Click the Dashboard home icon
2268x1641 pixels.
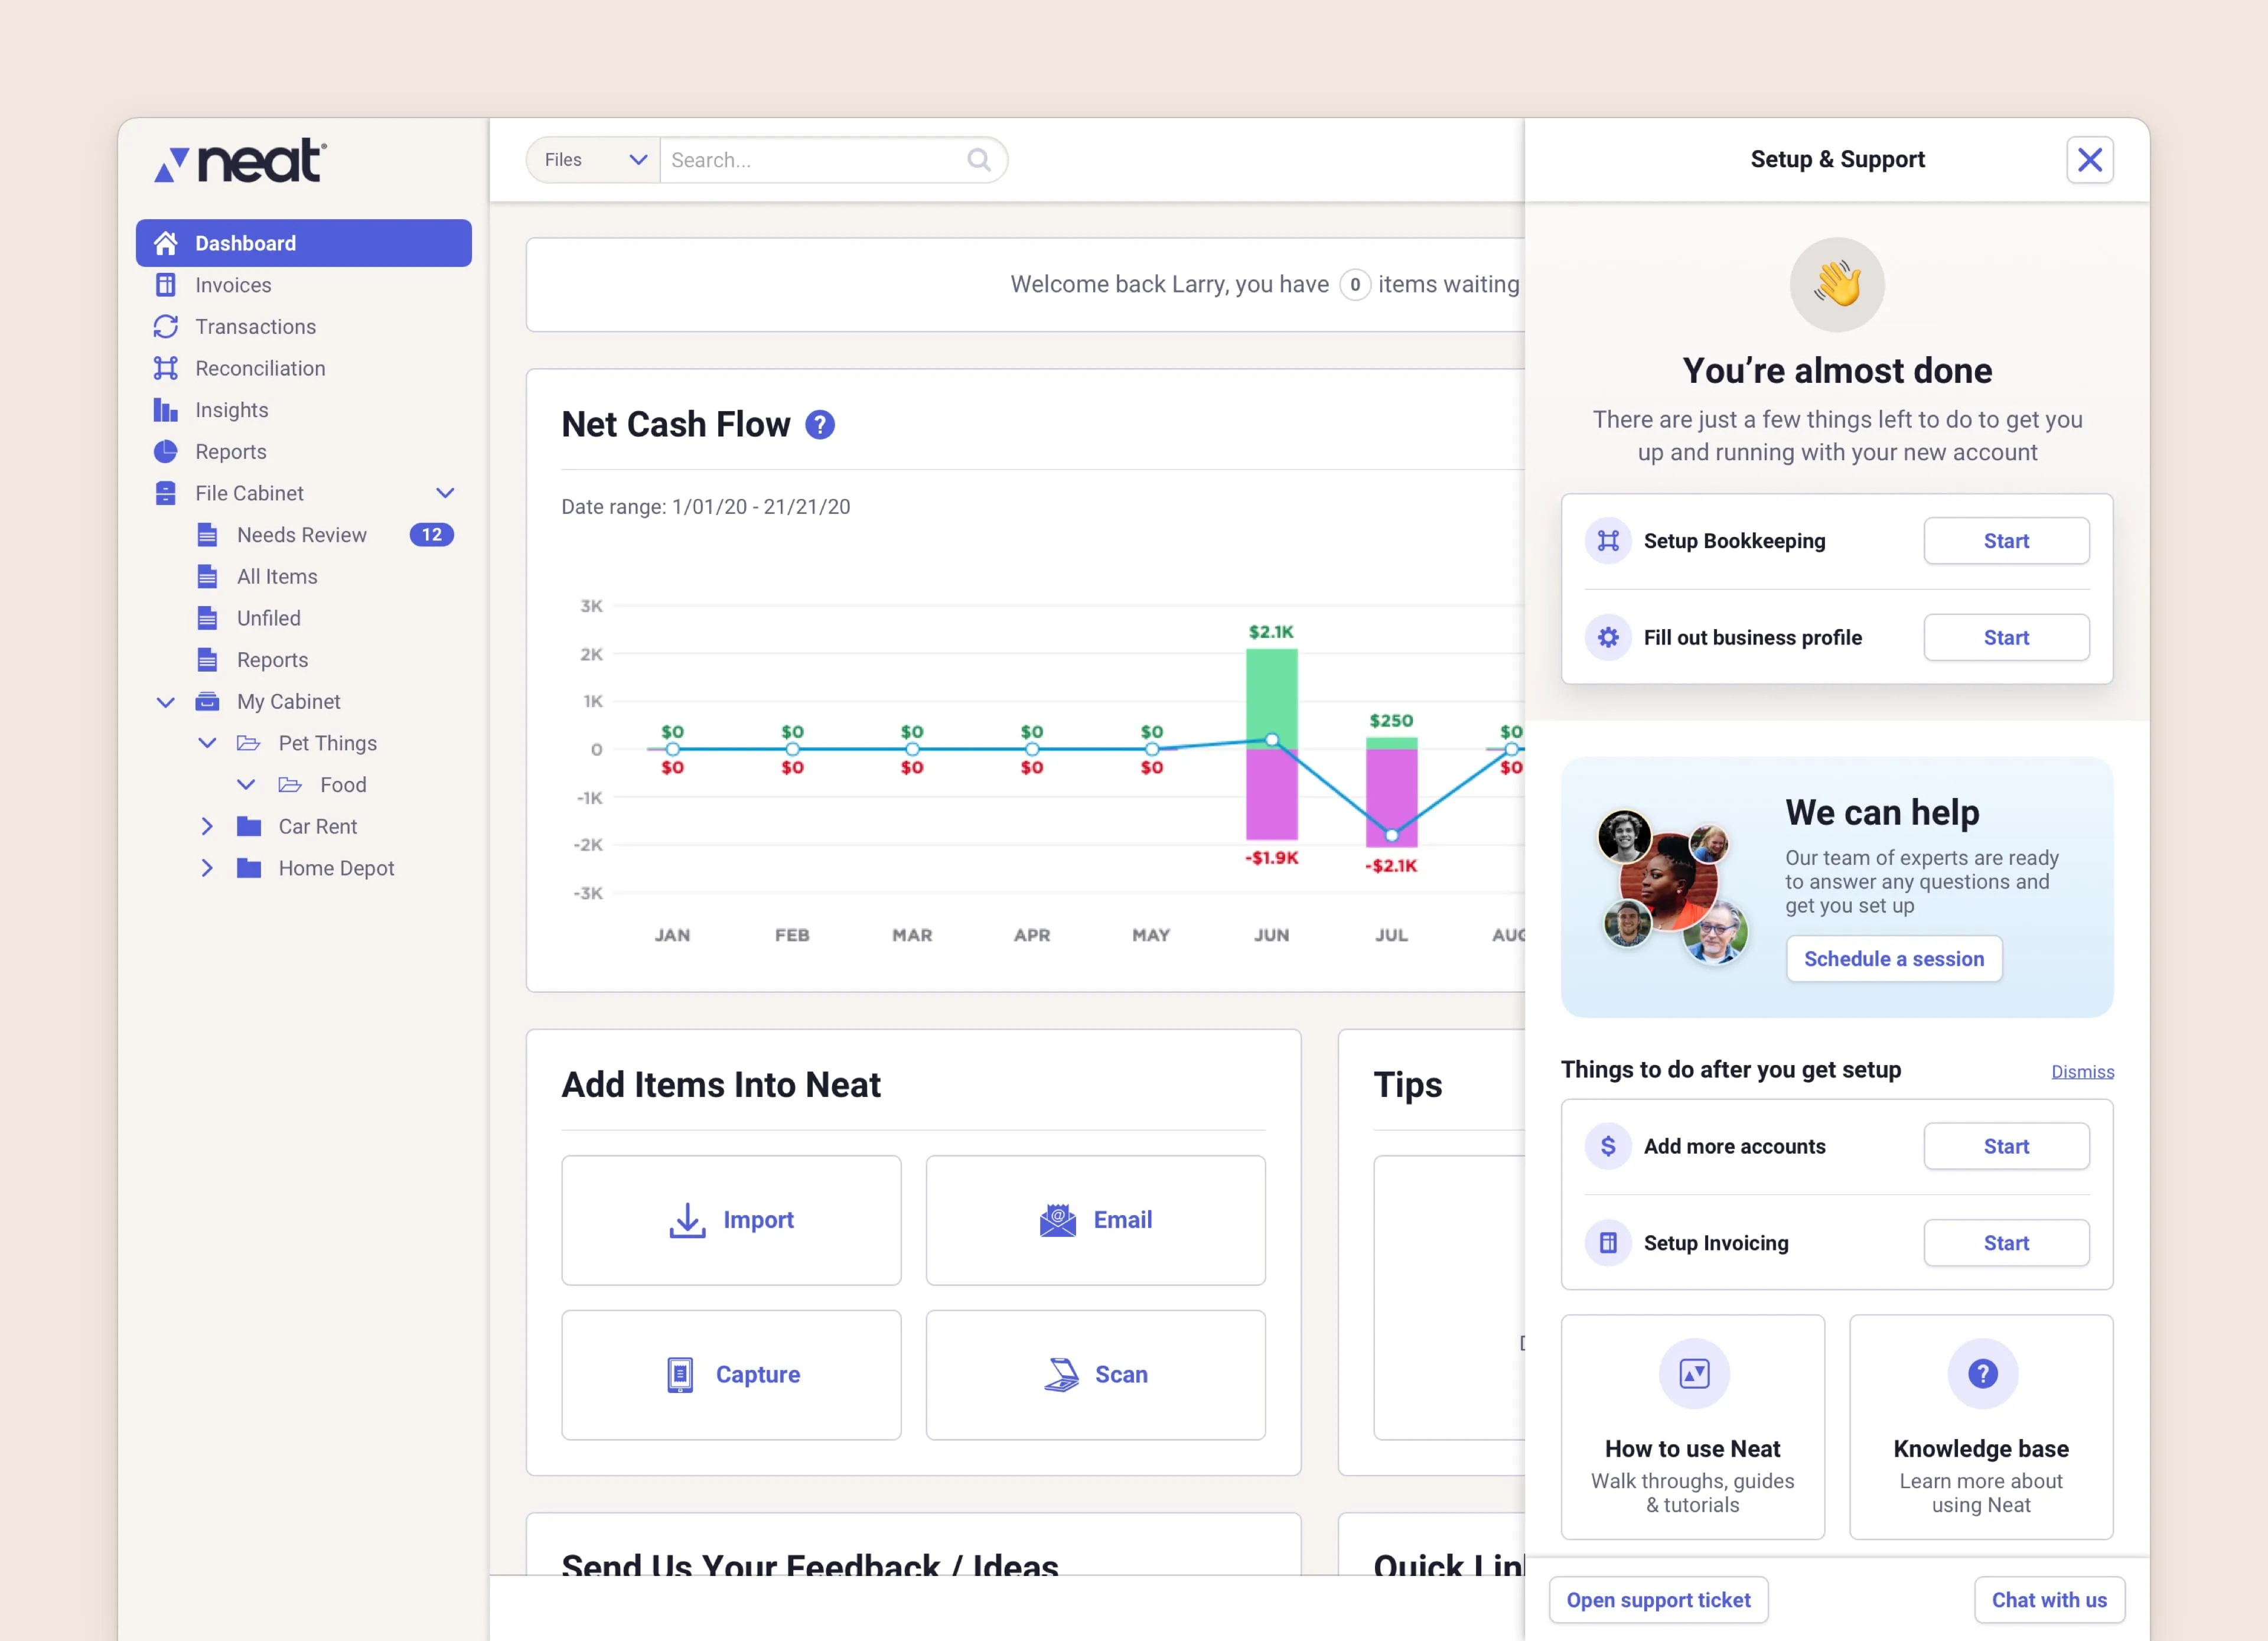(166, 243)
